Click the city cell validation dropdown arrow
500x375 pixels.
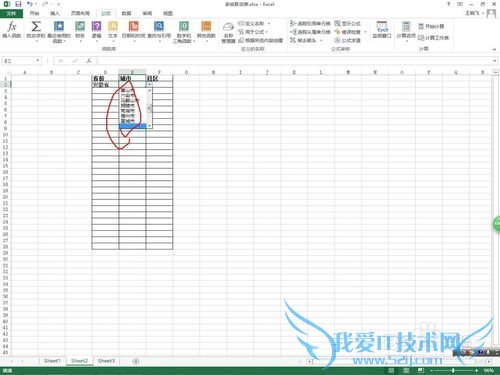pyautogui.click(x=149, y=85)
